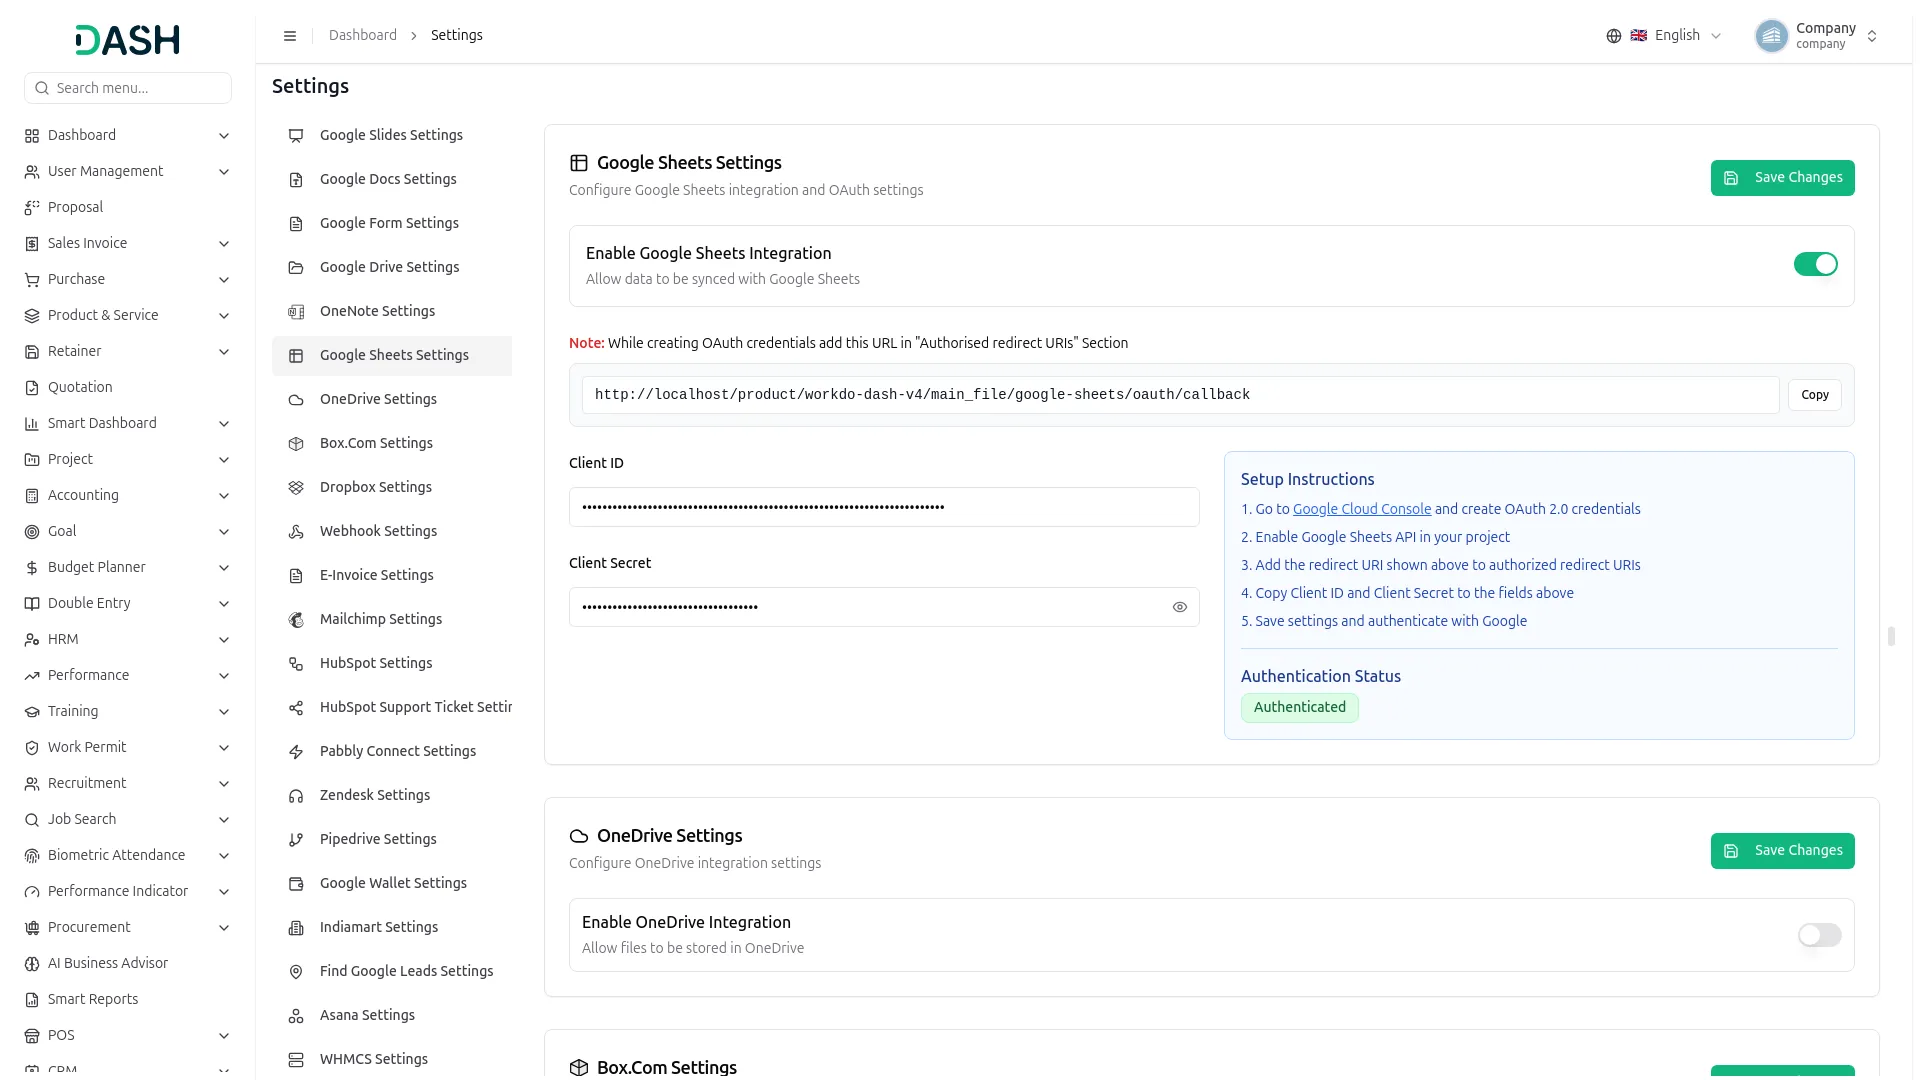The image size is (1920, 1080).
Task: Click the Pipedrive Settings icon
Action: coord(296,840)
